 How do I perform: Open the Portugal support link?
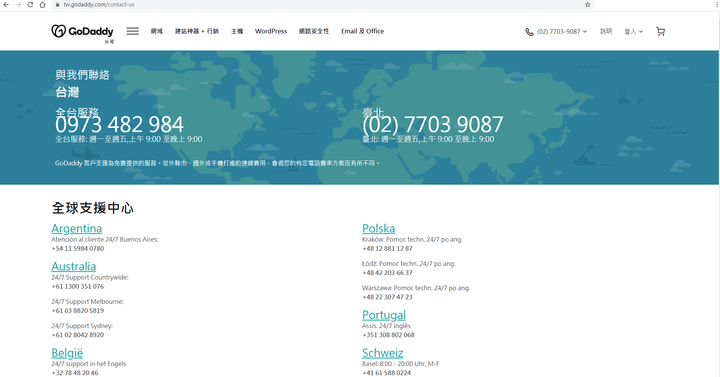(384, 315)
